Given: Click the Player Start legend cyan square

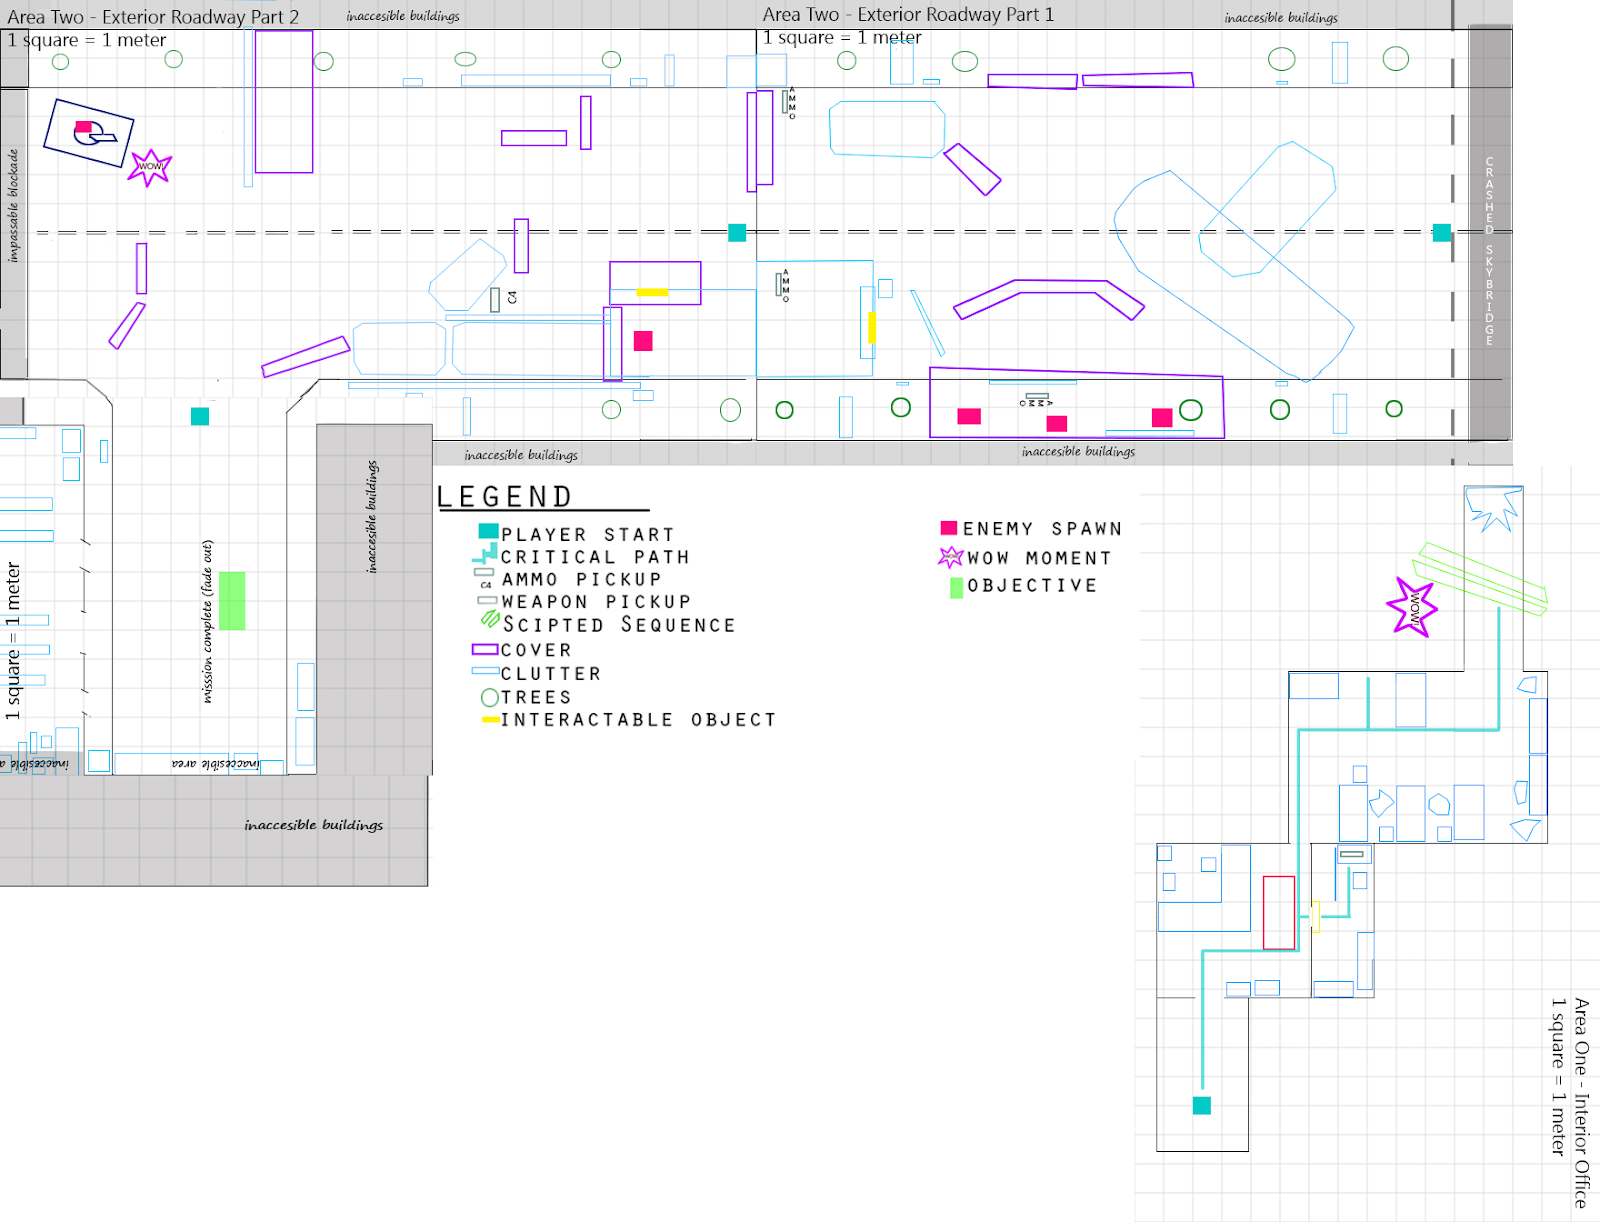Looking at the screenshot, I should tap(488, 531).
